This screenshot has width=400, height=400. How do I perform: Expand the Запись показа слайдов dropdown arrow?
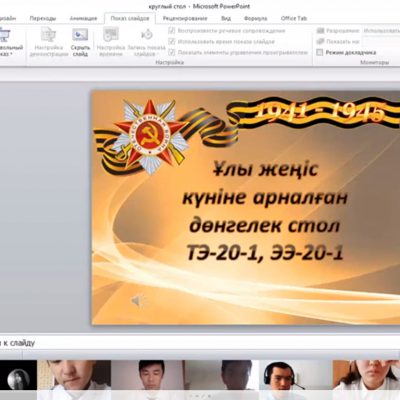click(158, 54)
